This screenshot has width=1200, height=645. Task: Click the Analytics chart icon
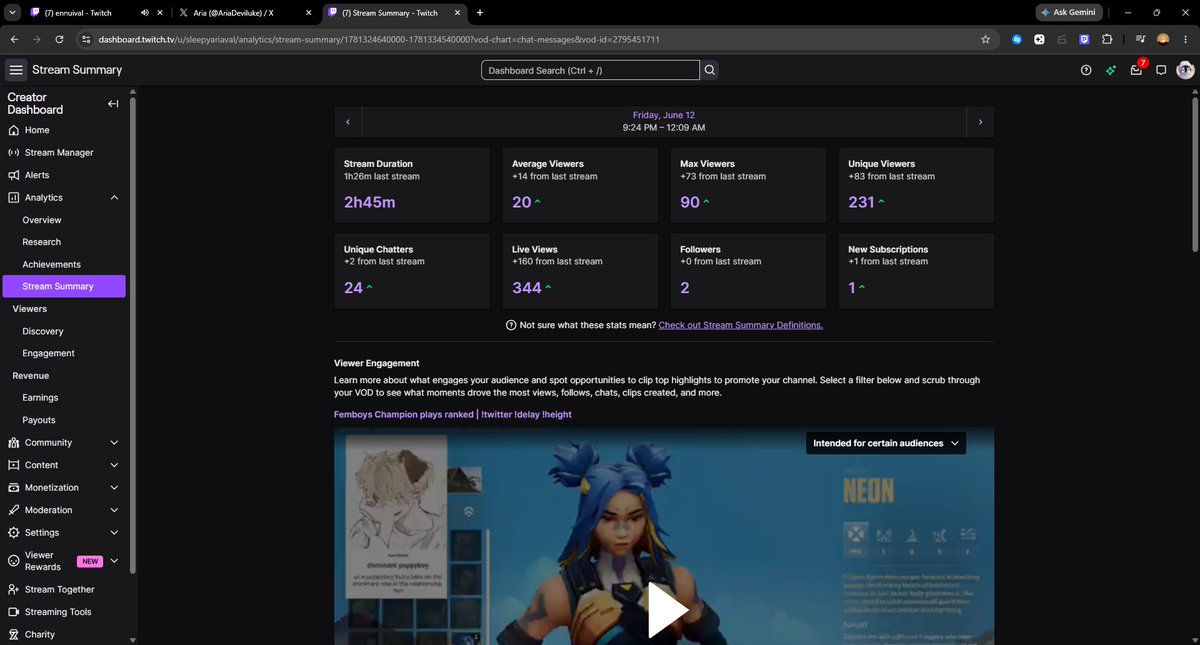pos(14,198)
